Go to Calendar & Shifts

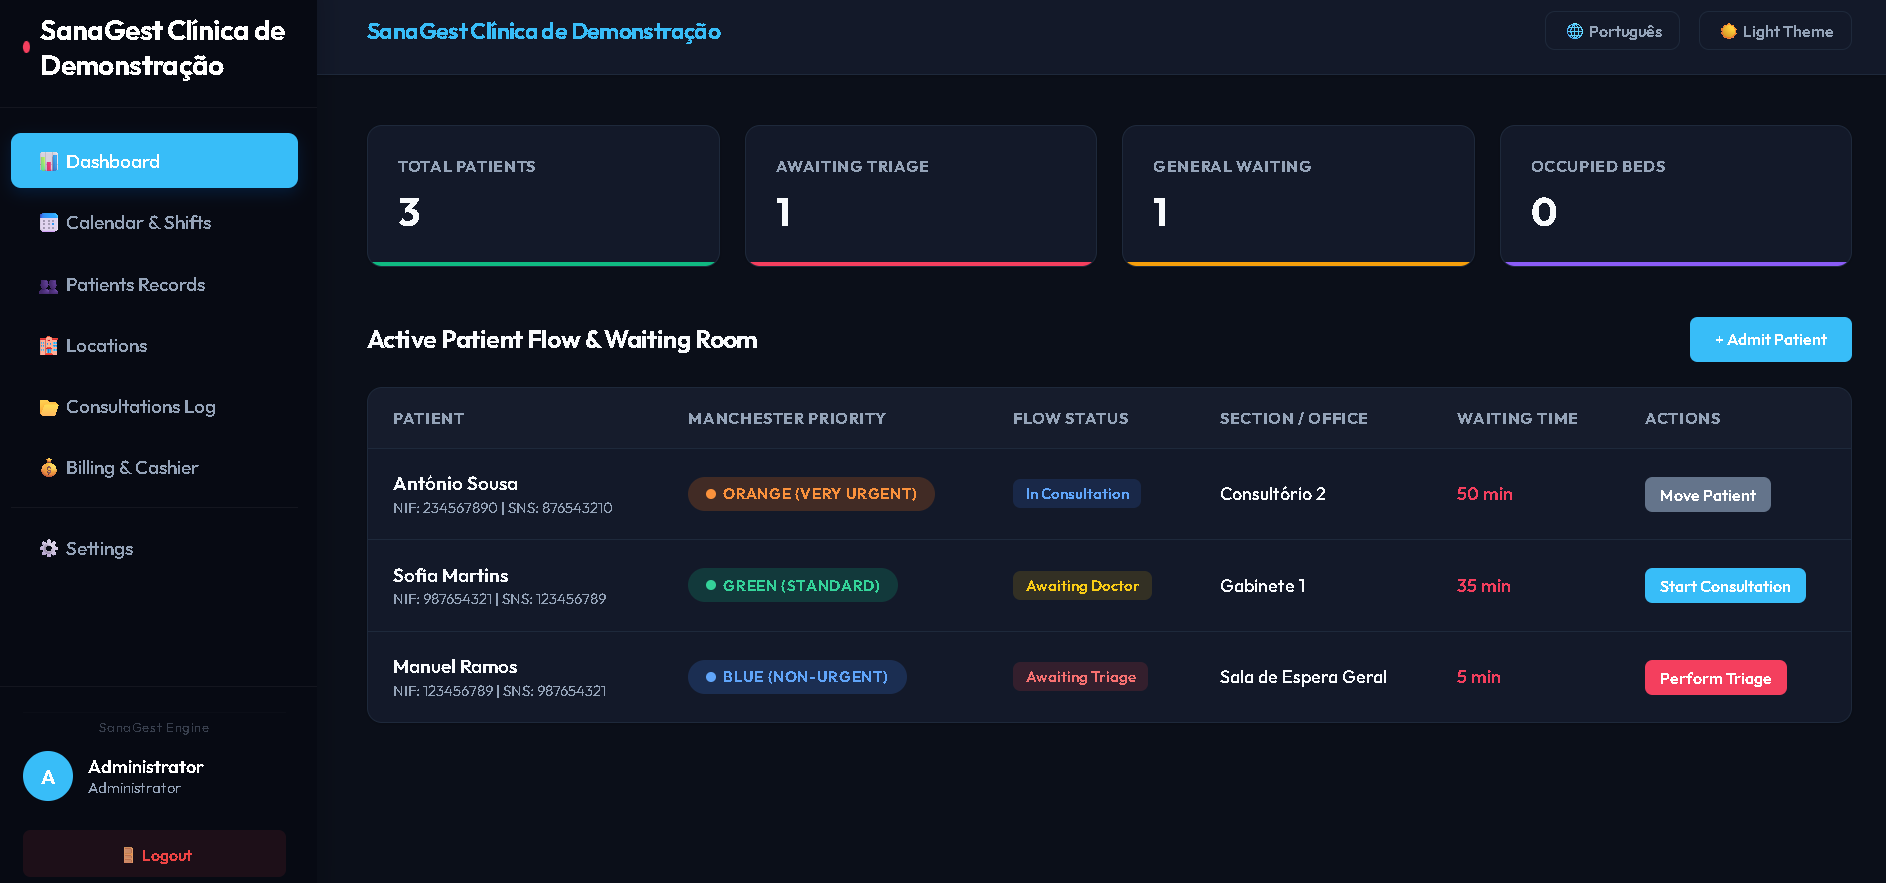[x=154, y=223]
